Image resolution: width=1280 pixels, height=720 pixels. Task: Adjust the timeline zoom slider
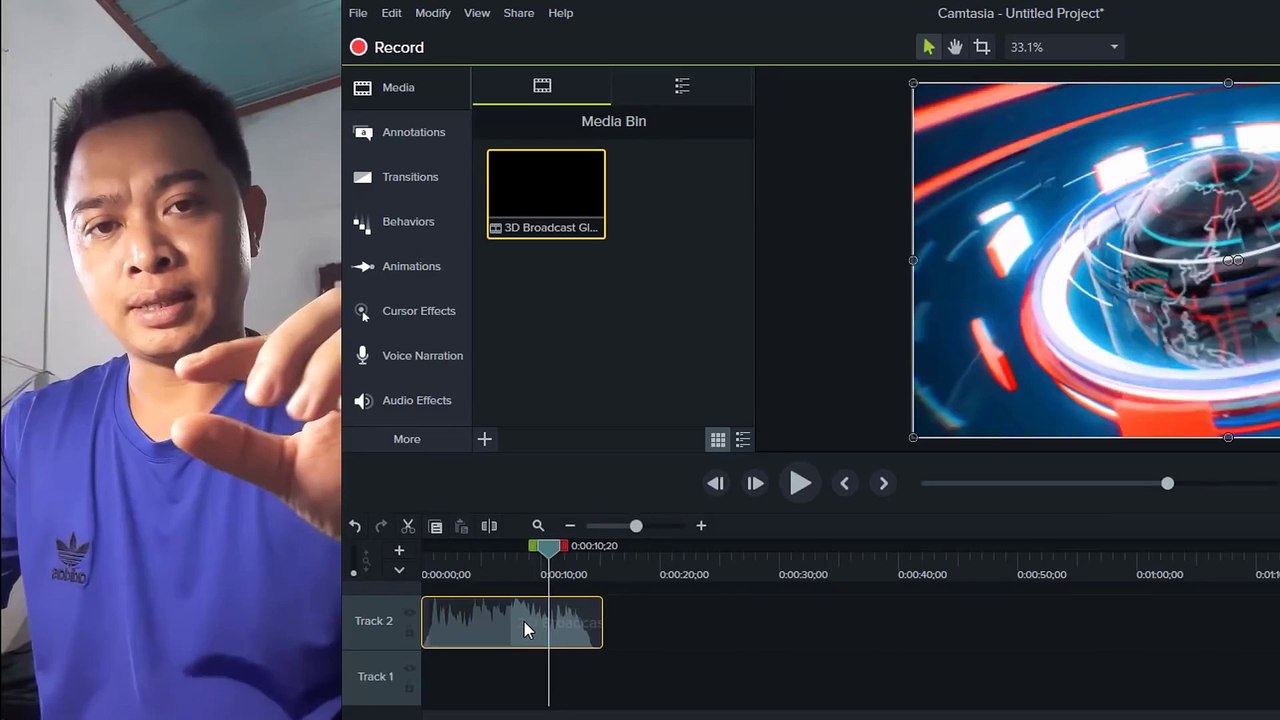(636, 526)
